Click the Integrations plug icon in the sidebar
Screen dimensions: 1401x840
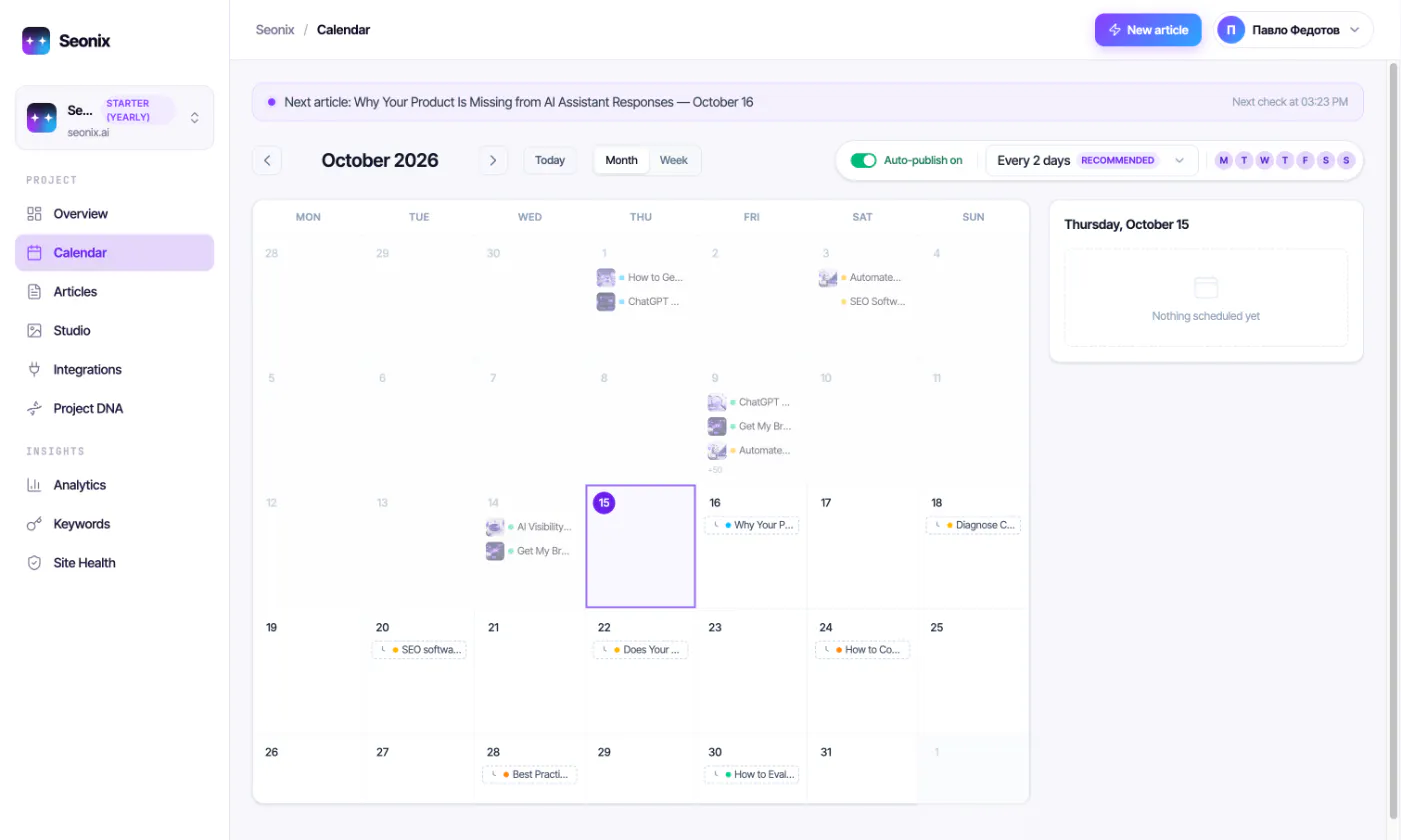34,370
